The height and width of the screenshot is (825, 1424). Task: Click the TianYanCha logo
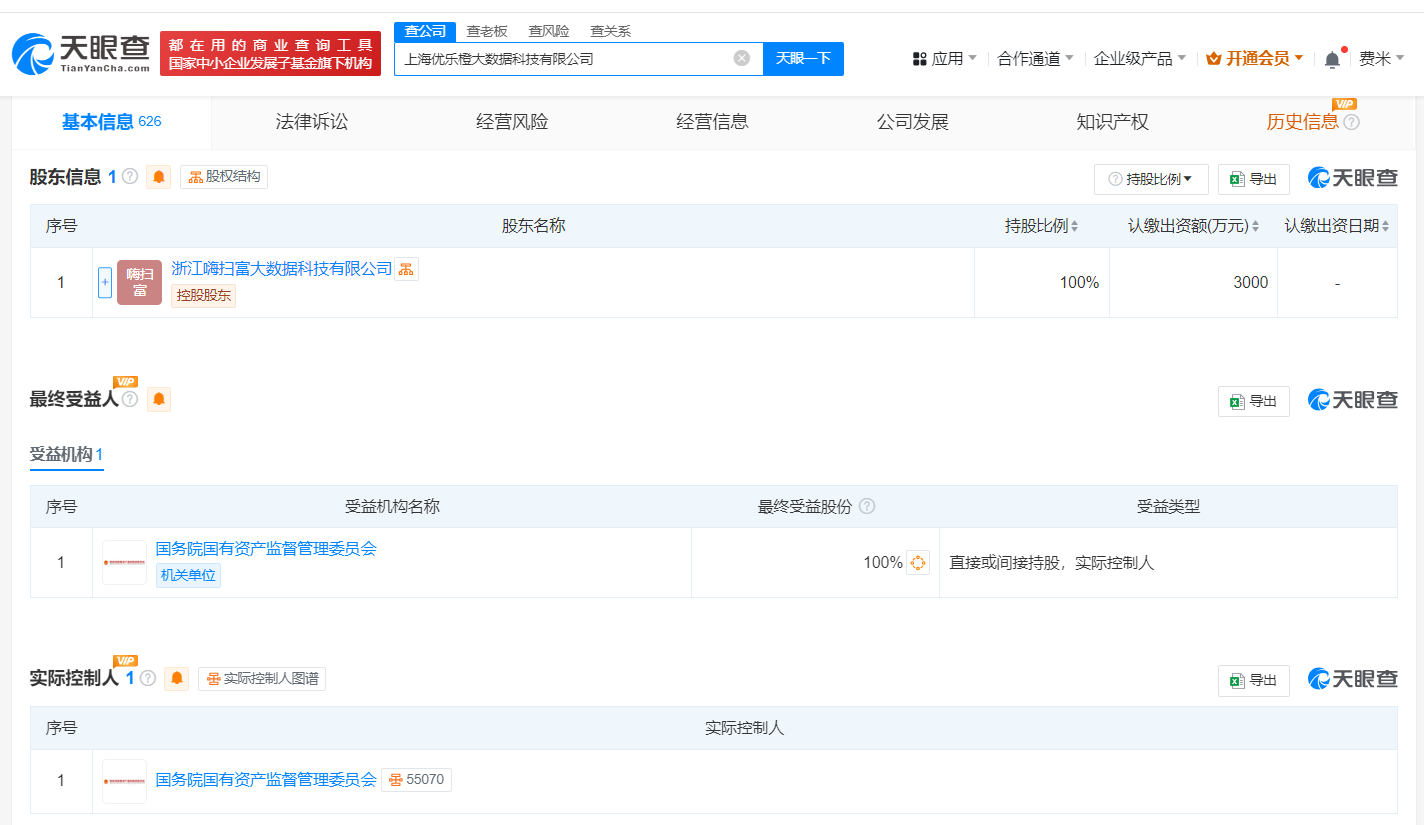[x=81, y=53]
